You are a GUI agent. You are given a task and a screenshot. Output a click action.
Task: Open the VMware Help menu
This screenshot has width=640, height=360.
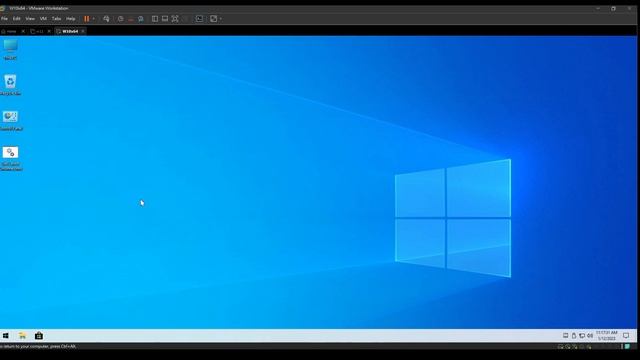[x=70, y=19]
